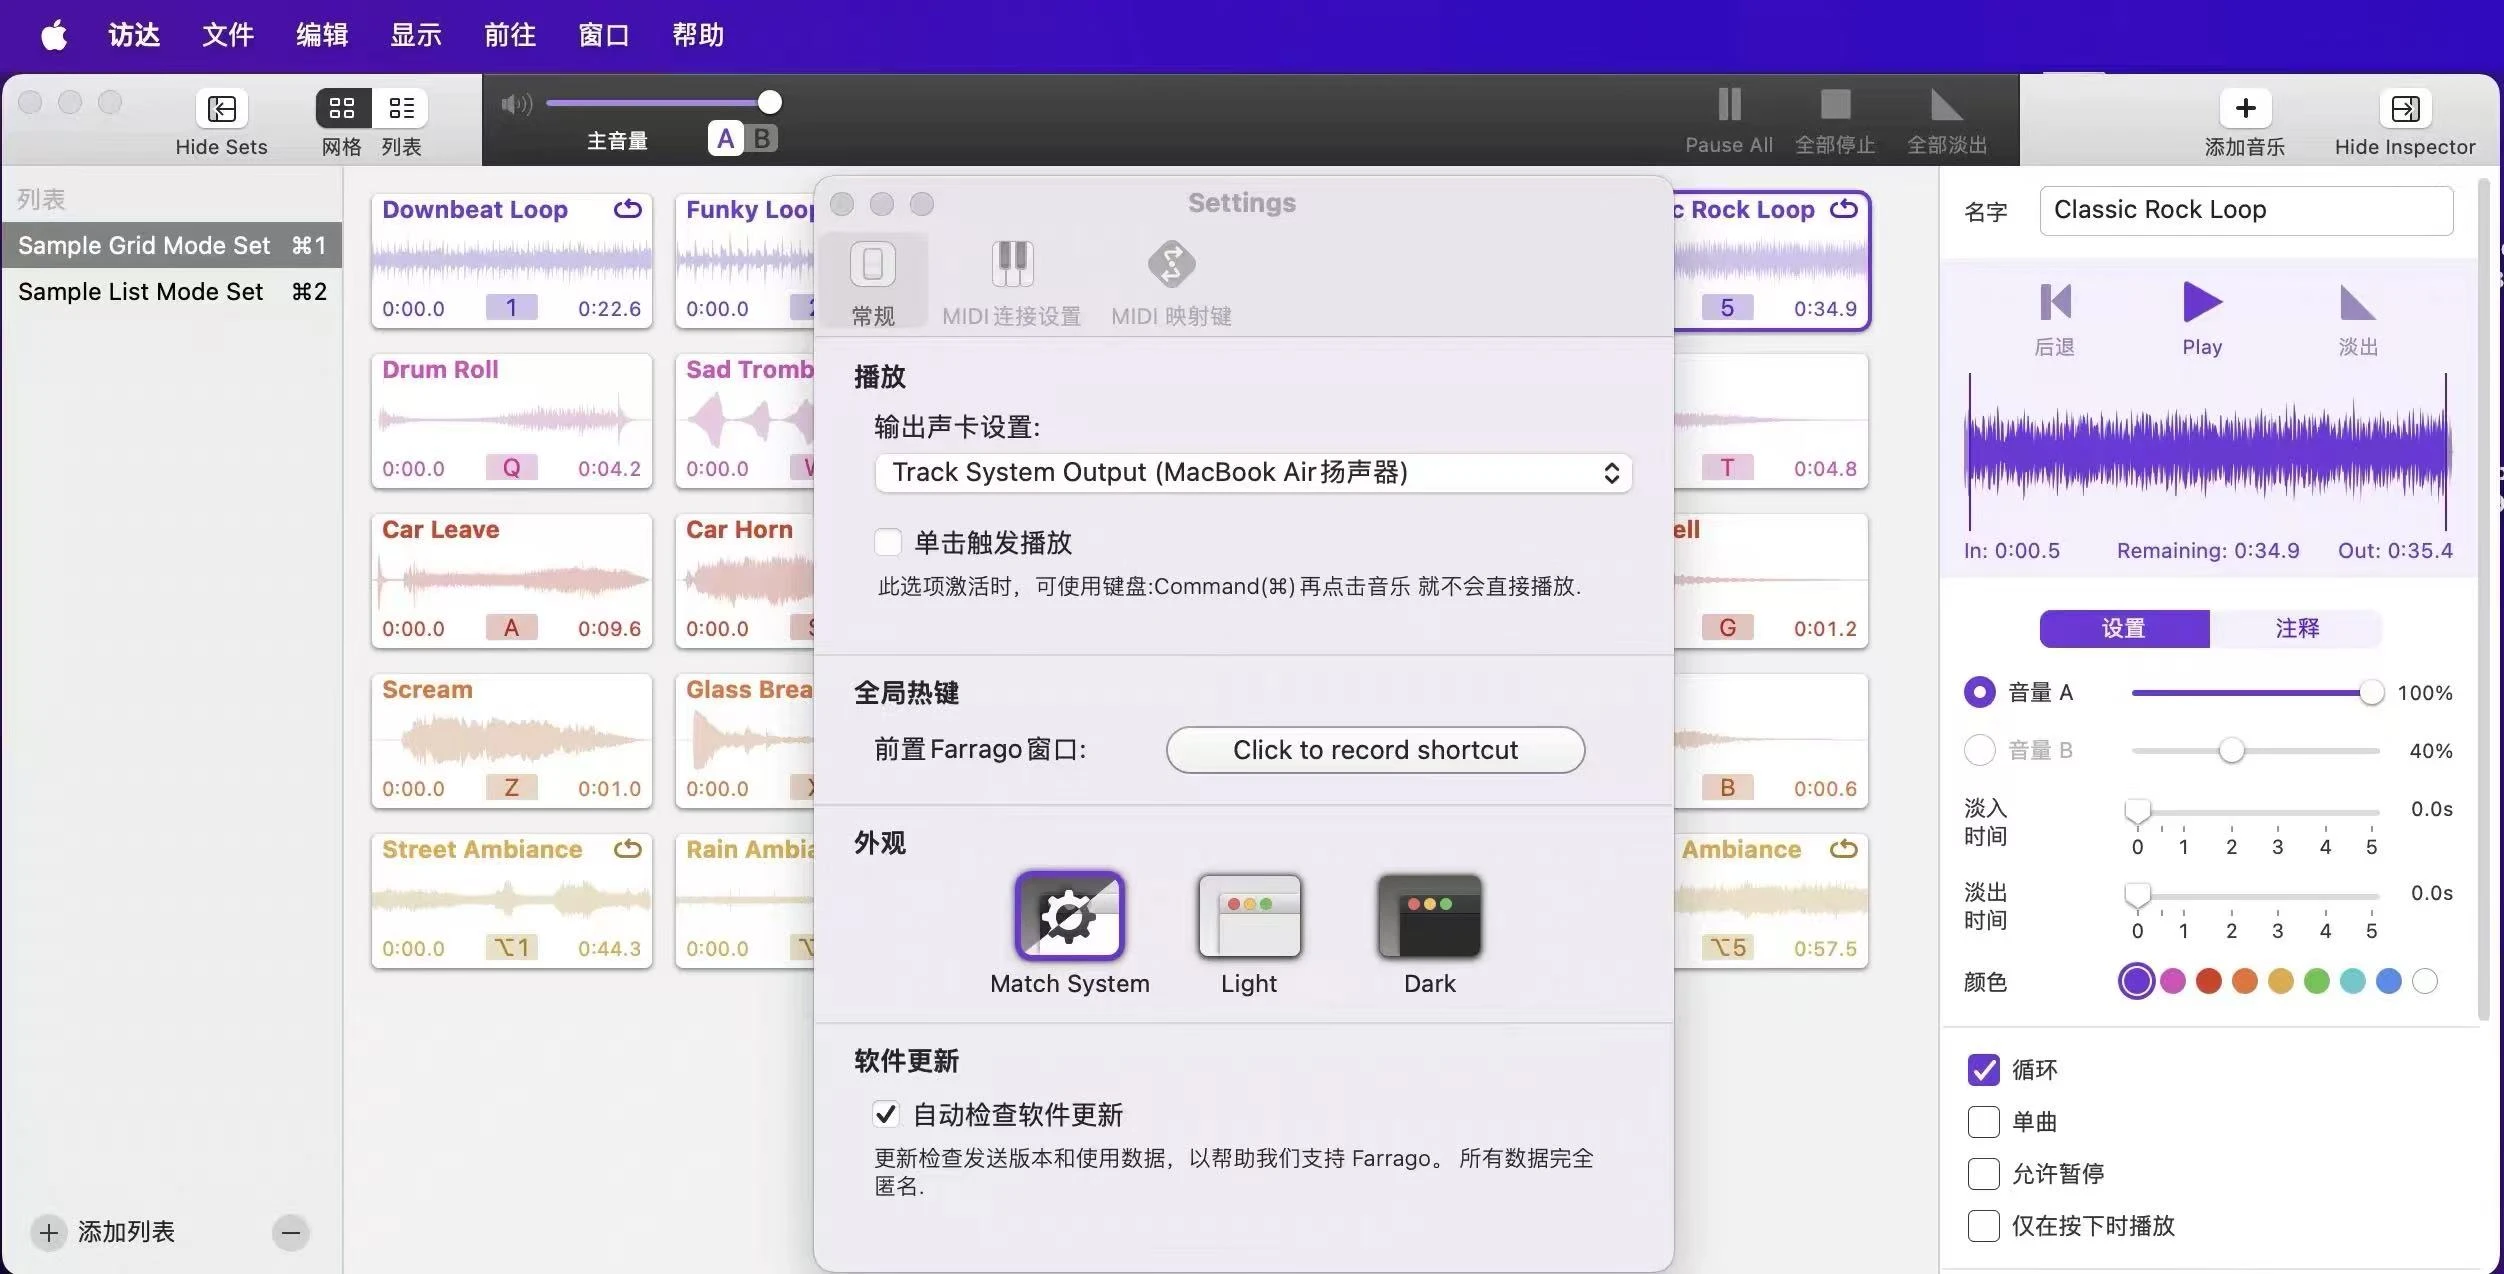Enable the hold to play (仅在按下时播放) checkbox

[x=1983, y=1226]
